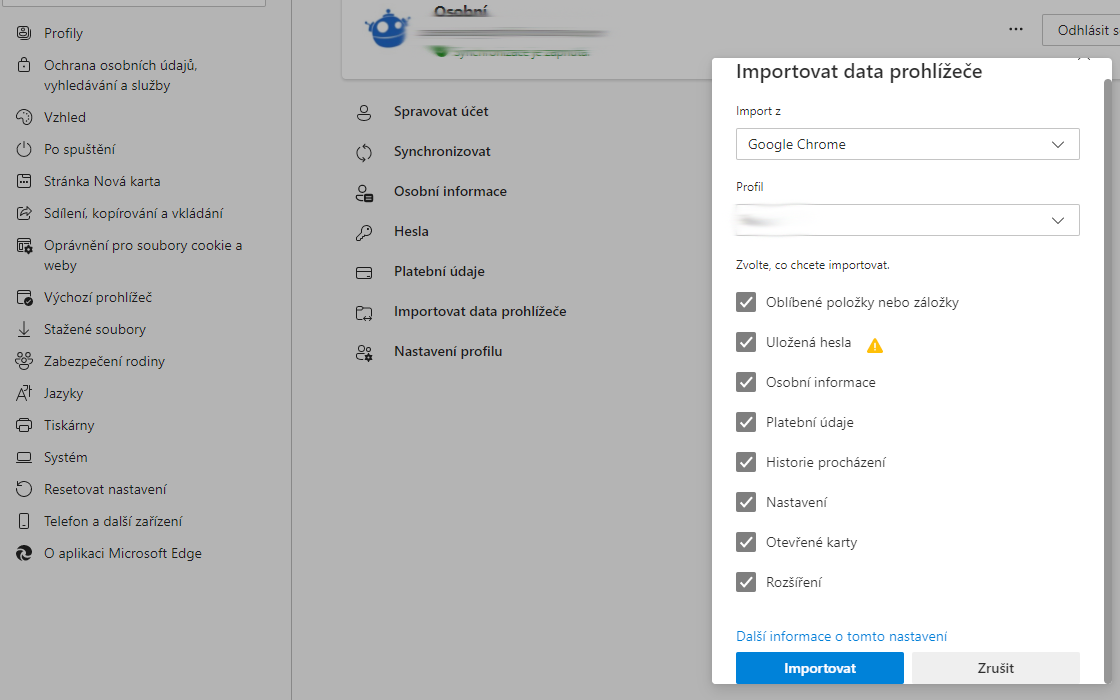Click the Edge logo icon in sidebar
Screen dimensions: 1120x700
[25, 554]
